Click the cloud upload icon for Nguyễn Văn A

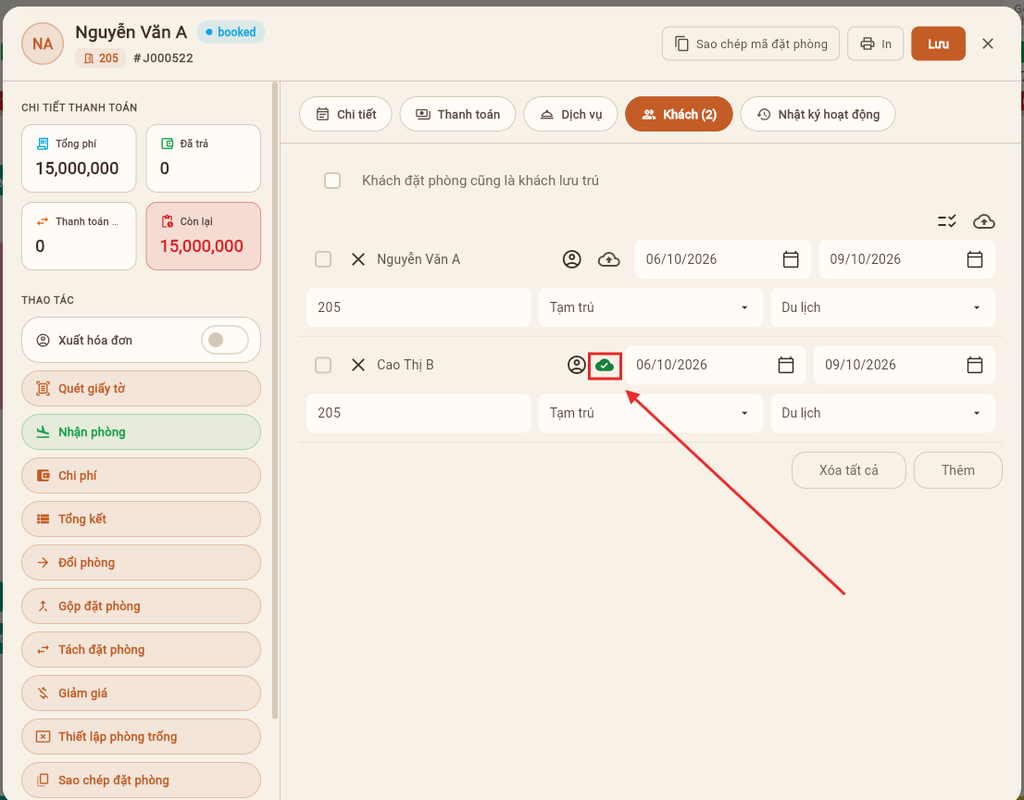[x=609, y=260]
